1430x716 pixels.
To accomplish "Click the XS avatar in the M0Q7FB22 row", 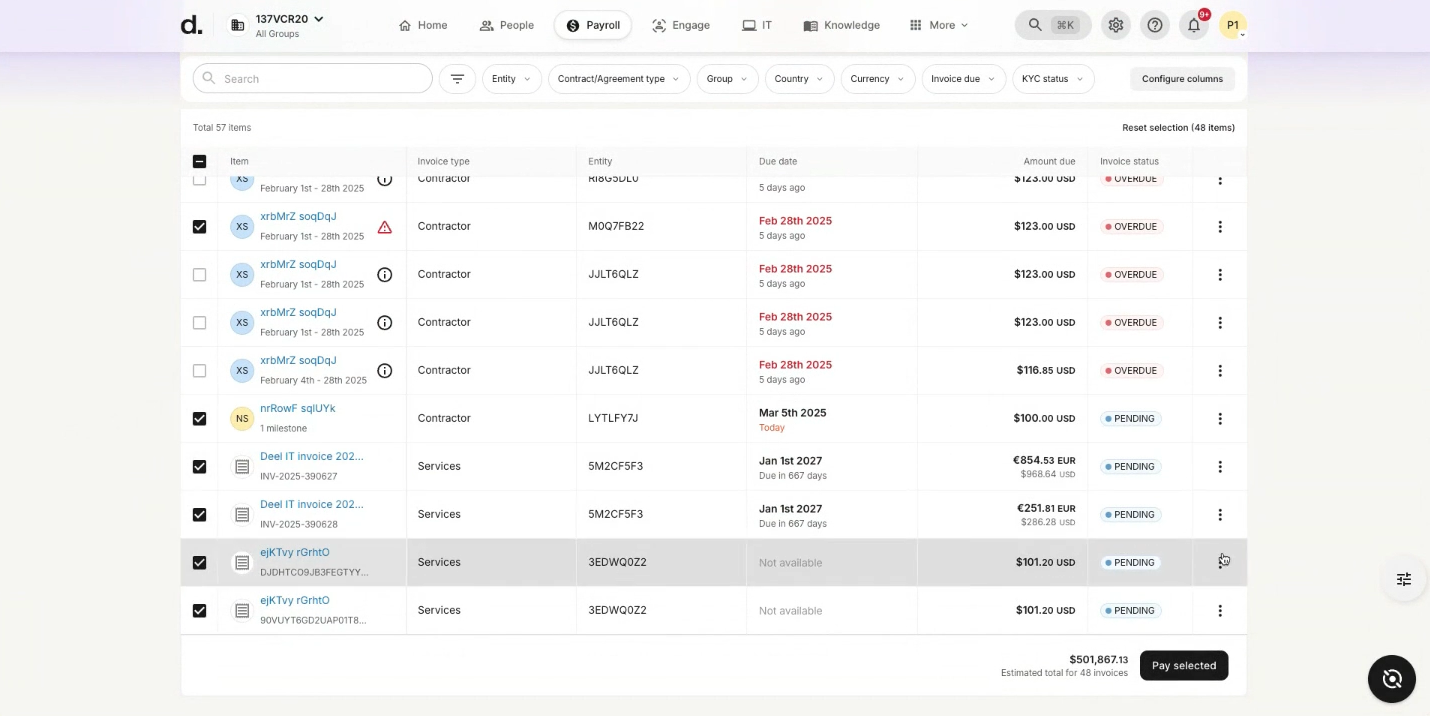I will [242, 227].
